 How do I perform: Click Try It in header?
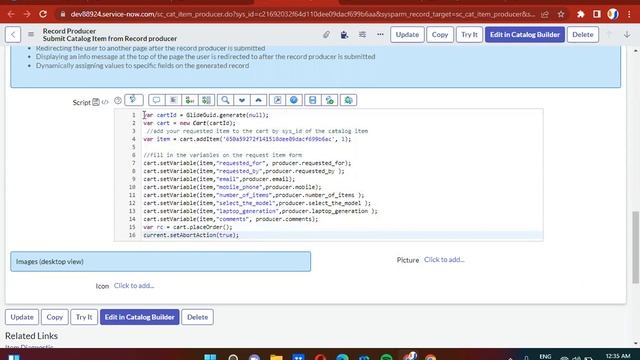[469, 35]
